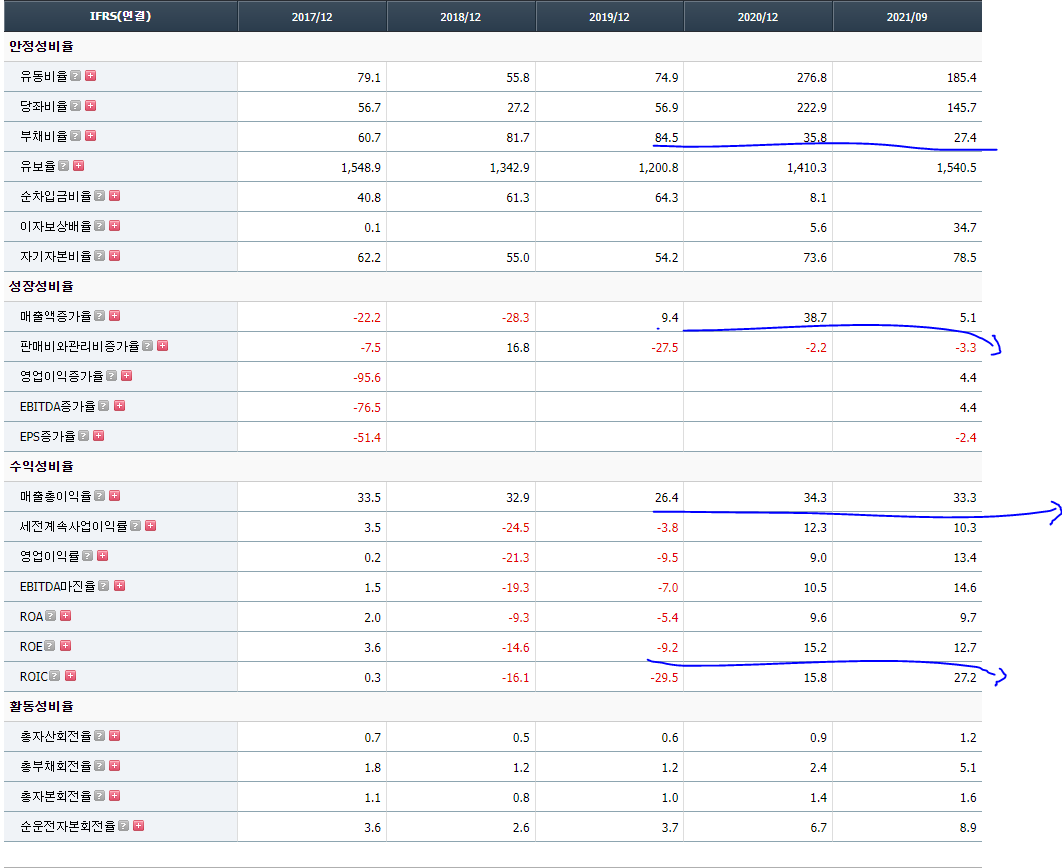Click plus icon beside 총부채회전율

coord(114,765)
